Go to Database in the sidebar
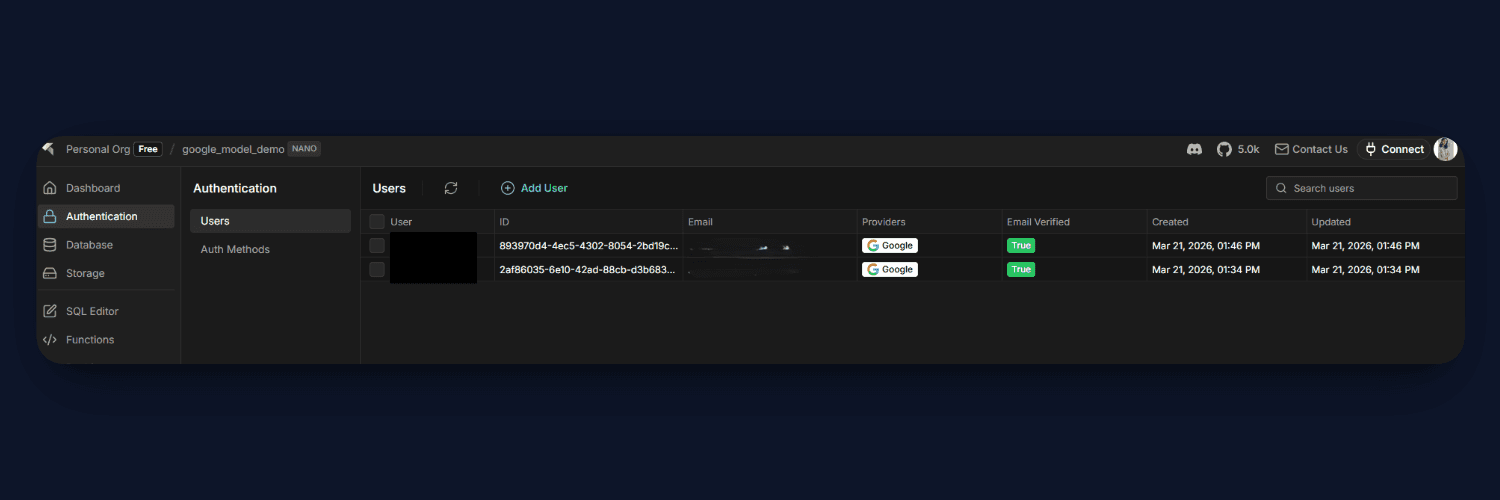1500x500 pixels. click(89, 245)
